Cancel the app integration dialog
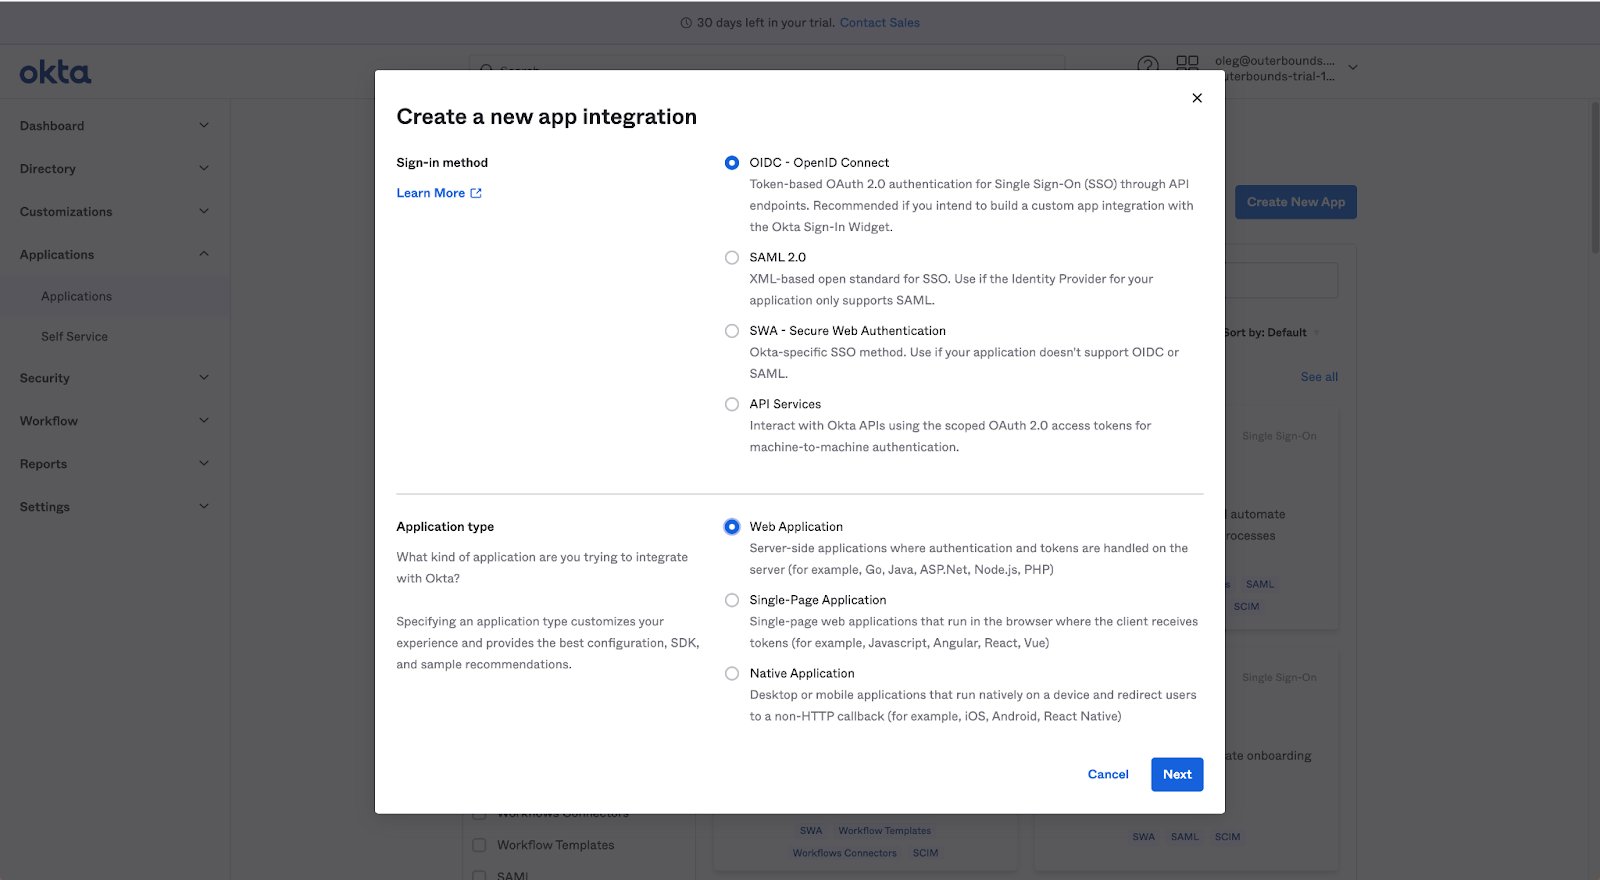This screenshot has height=880, width=1600. pos(1108,774)
